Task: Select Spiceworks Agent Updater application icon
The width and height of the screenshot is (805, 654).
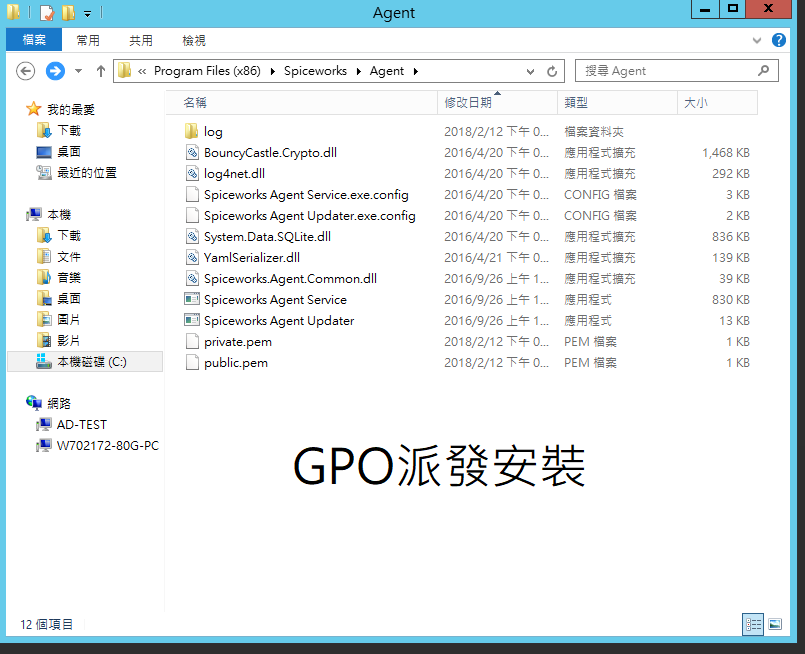Action: pyautogui.click(x=192, y=320)
